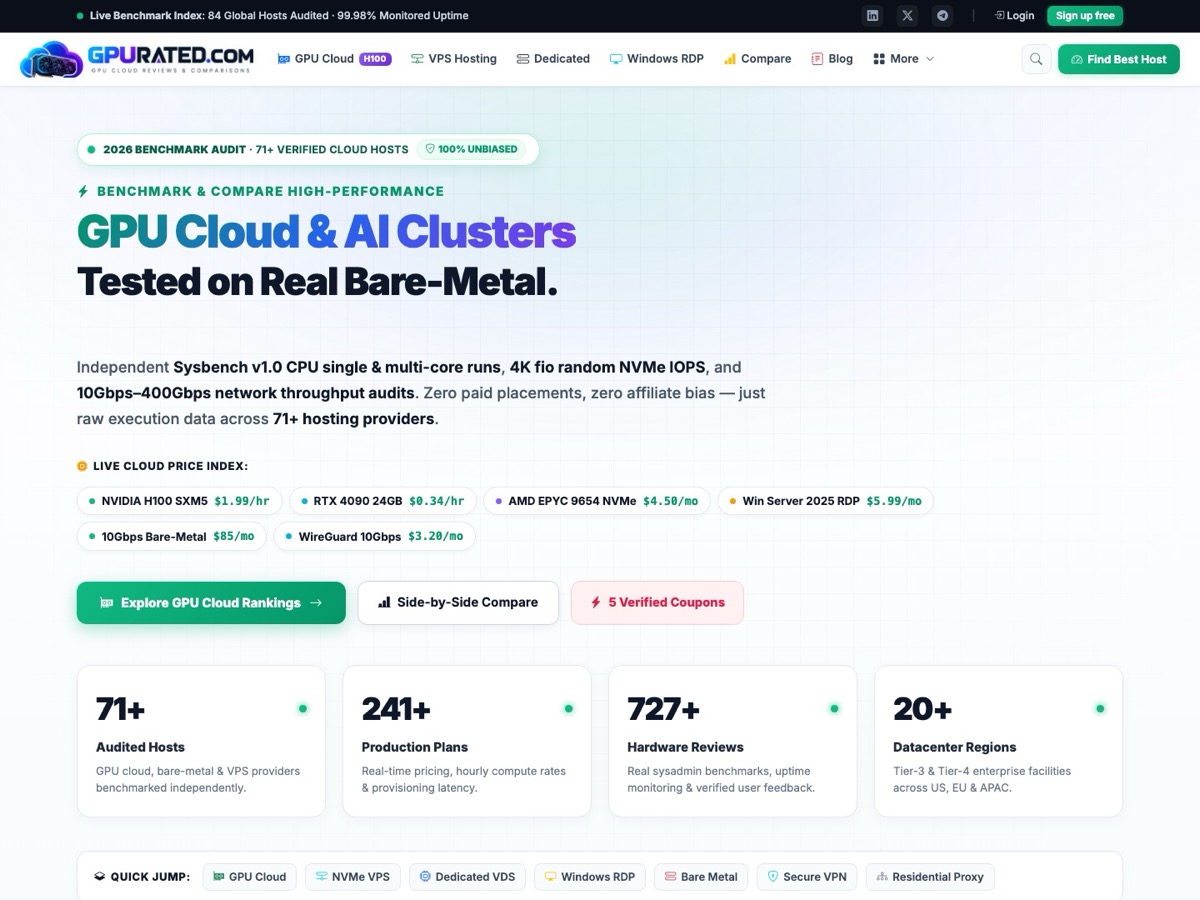
Task: Click the 2026 BENCHMARK AUDIT badge text
Action: point(174,149)
